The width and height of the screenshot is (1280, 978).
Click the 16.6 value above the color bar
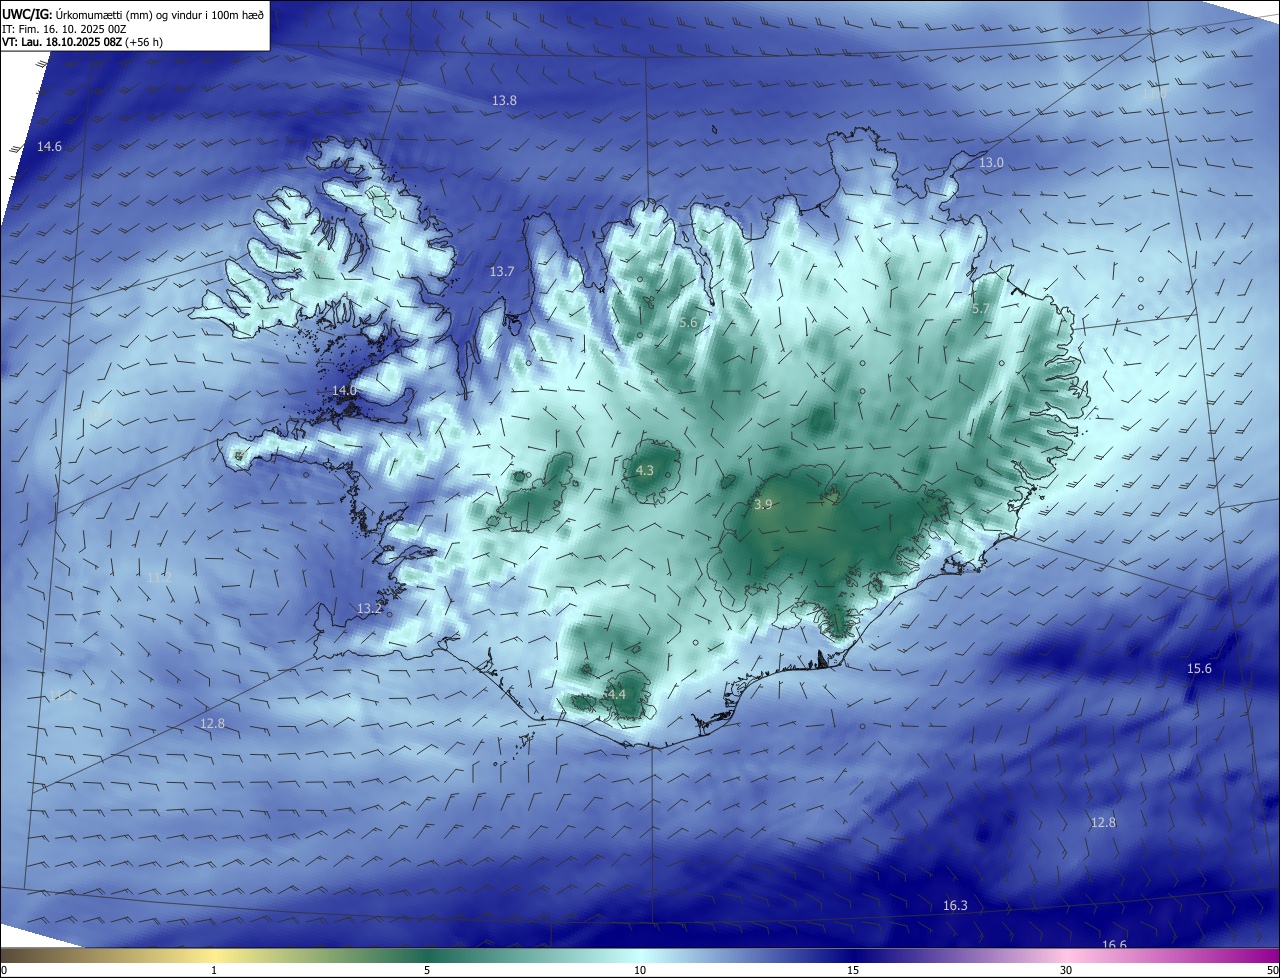1114,945
